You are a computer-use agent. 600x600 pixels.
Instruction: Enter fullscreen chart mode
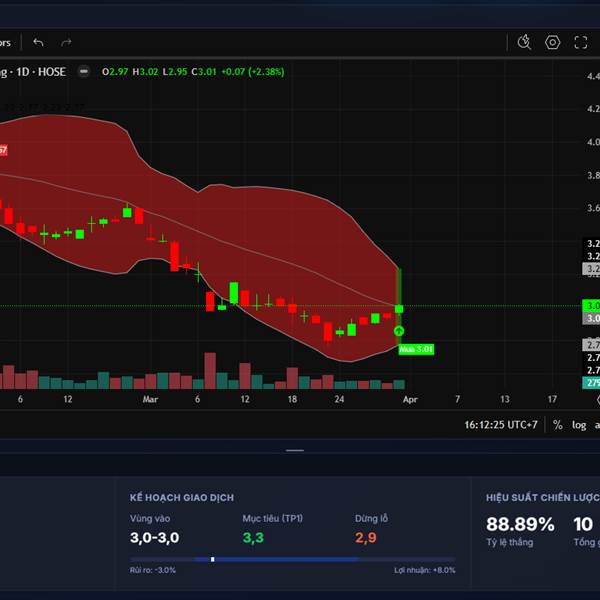click(x=581, y=42)
